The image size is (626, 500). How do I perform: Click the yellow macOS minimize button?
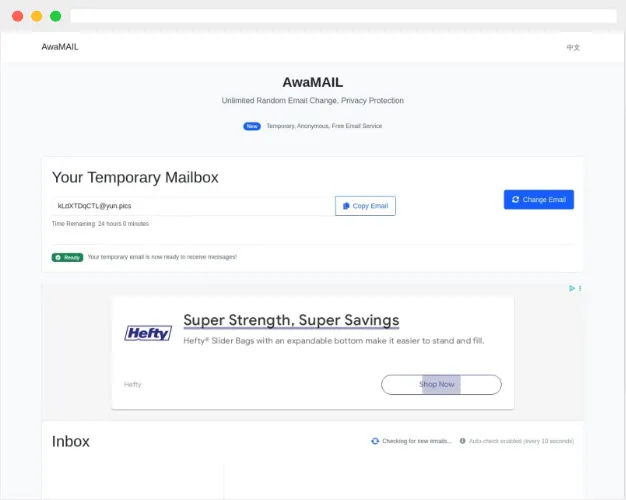37,16
